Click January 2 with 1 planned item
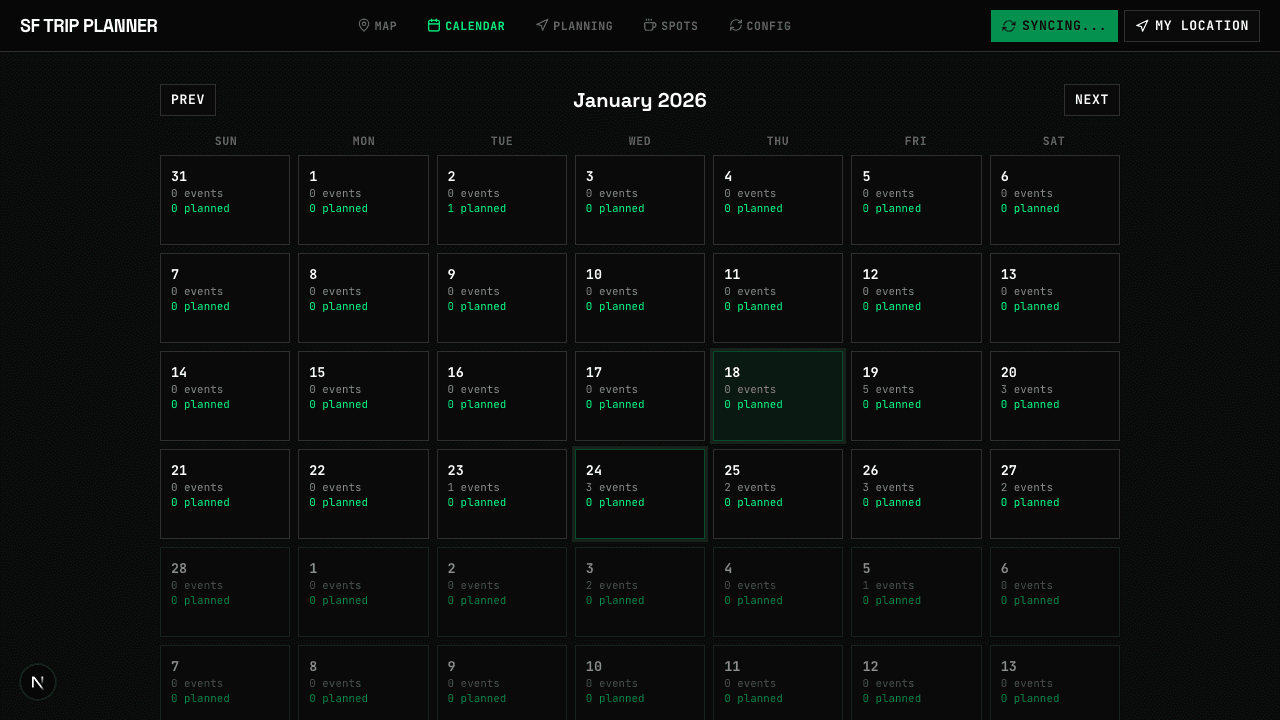The image size is (1280, 720). 501,199
